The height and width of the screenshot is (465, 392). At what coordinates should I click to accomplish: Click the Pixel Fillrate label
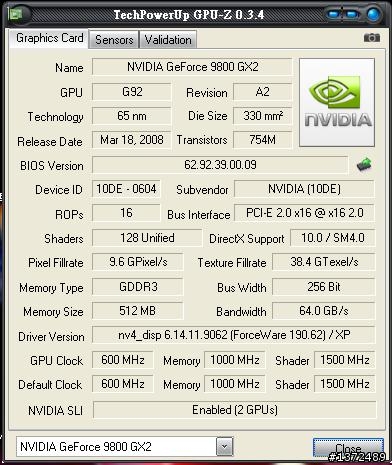56,263
